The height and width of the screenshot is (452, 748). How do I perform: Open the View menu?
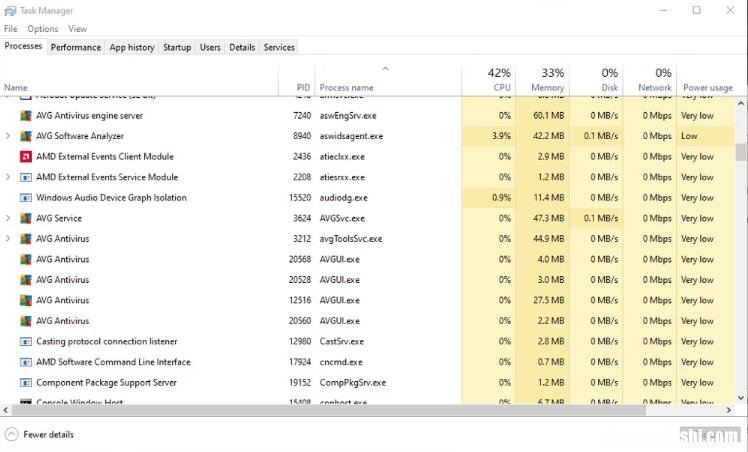tap(77, 29)
